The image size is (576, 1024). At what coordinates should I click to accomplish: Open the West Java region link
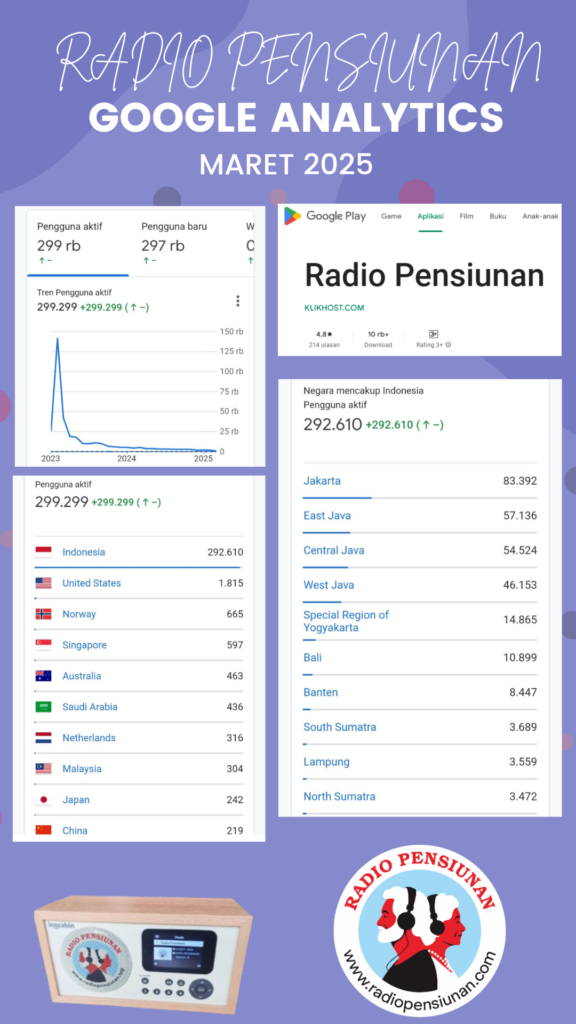[328, 585]
